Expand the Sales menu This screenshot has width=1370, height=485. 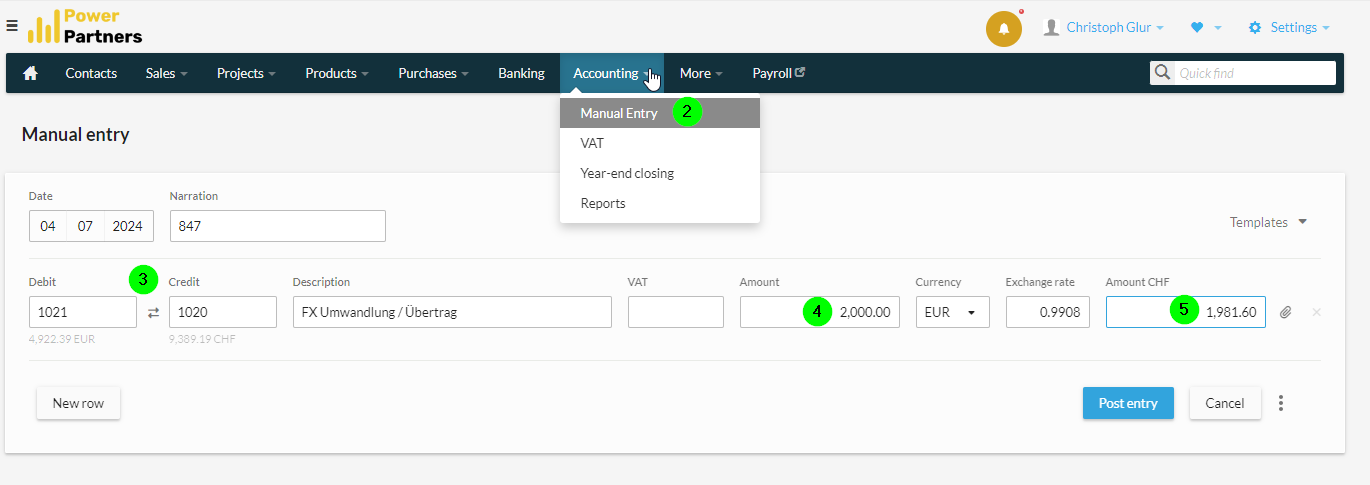pyautogui.click(x=166, y=73)
